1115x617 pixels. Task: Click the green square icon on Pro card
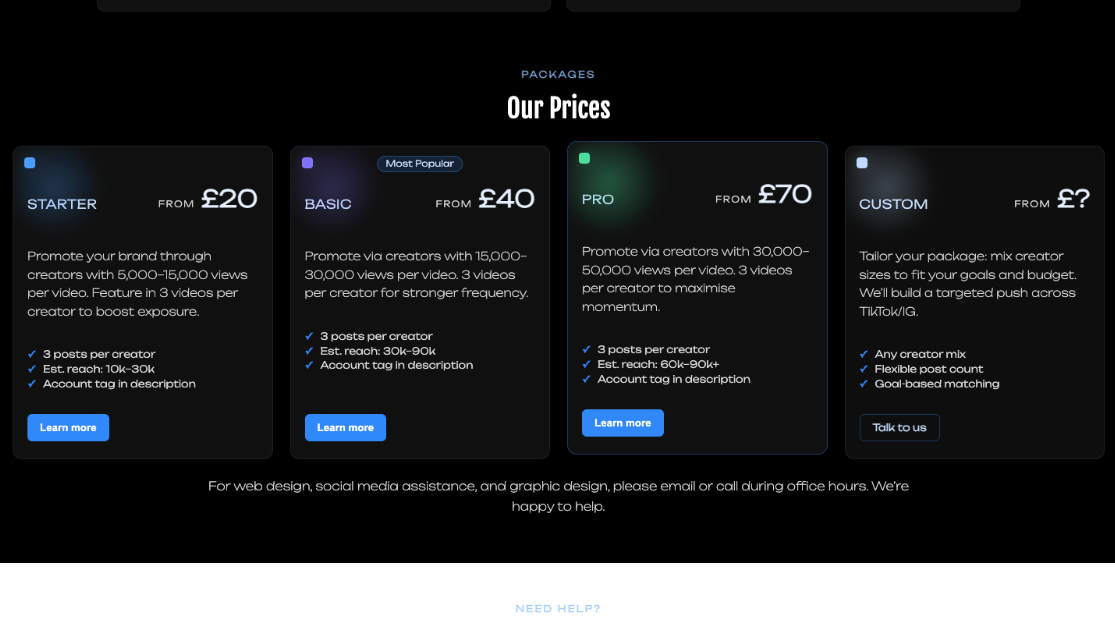tap(585, 158)
